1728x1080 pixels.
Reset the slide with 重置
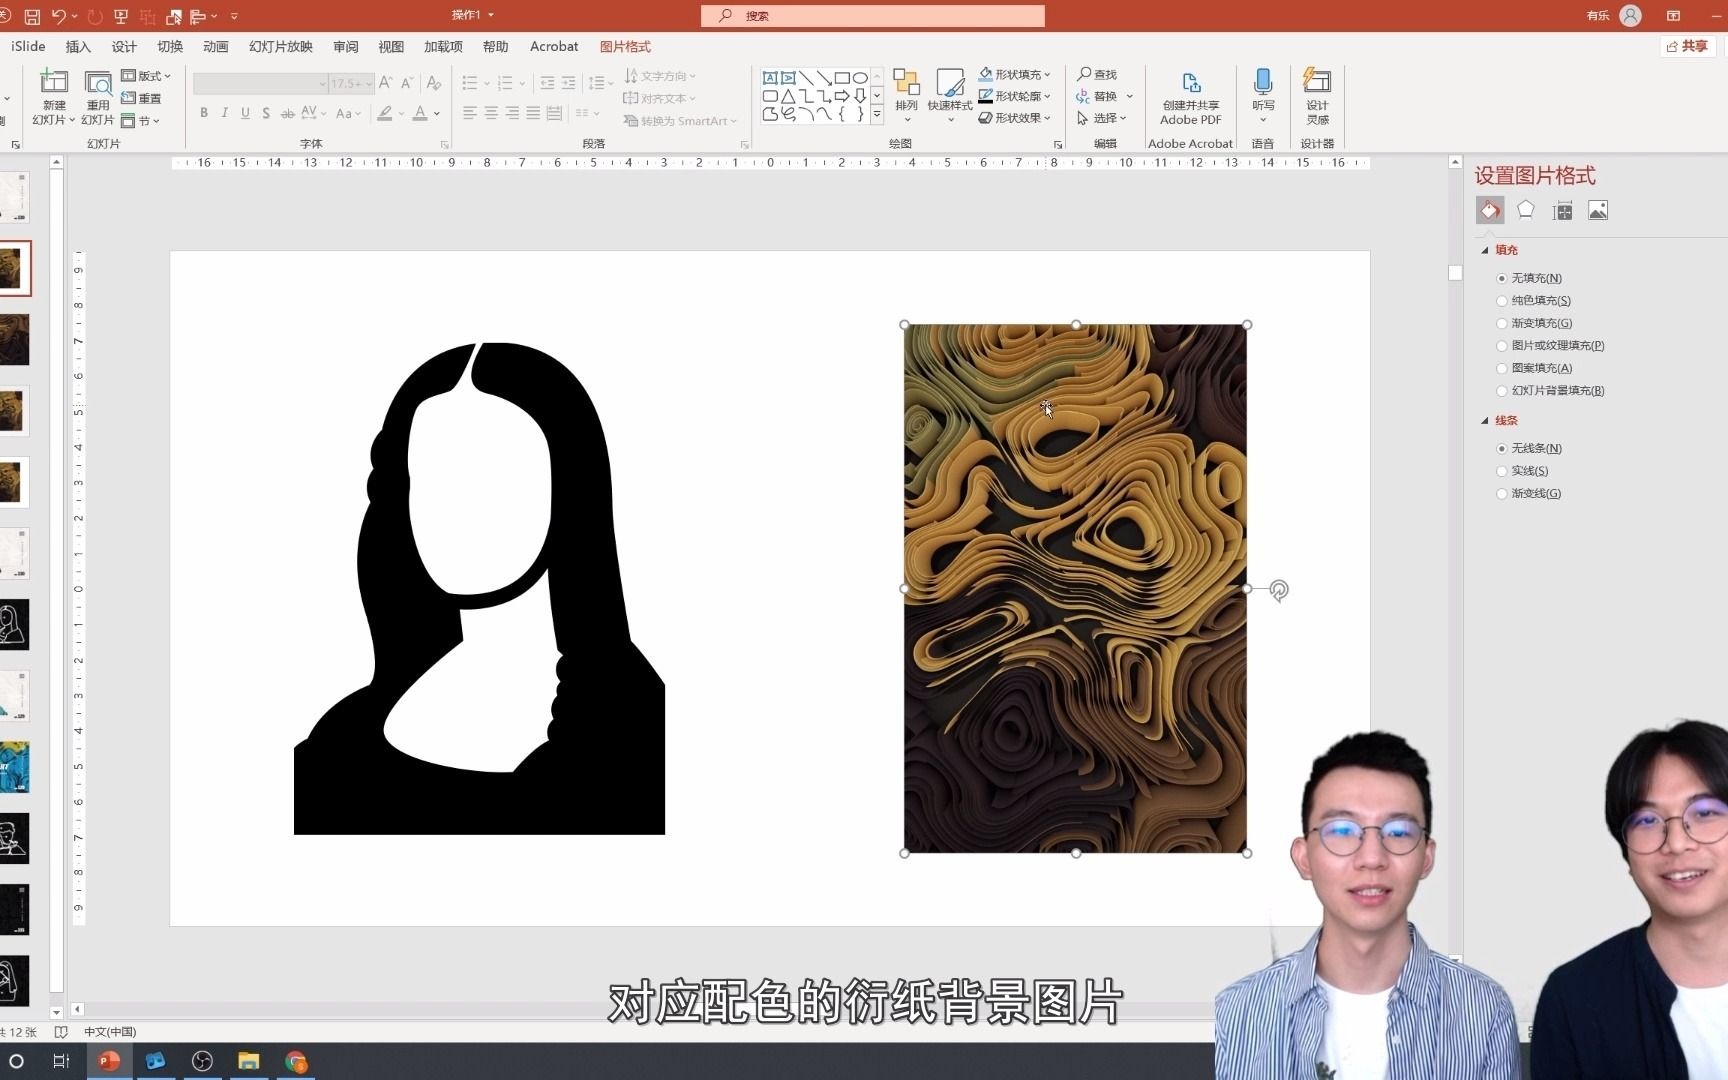coord(141,98)
